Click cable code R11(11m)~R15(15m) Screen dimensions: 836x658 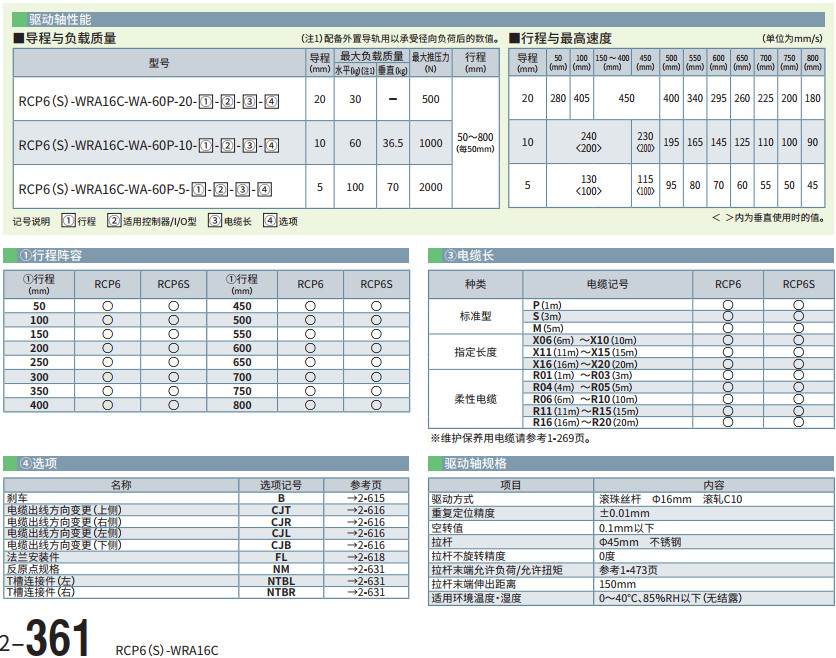coord(585,411)
